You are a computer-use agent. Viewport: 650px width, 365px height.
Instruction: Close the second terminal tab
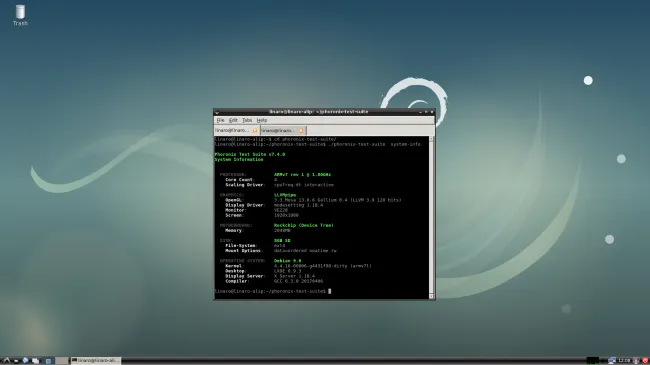click(301, 131)
